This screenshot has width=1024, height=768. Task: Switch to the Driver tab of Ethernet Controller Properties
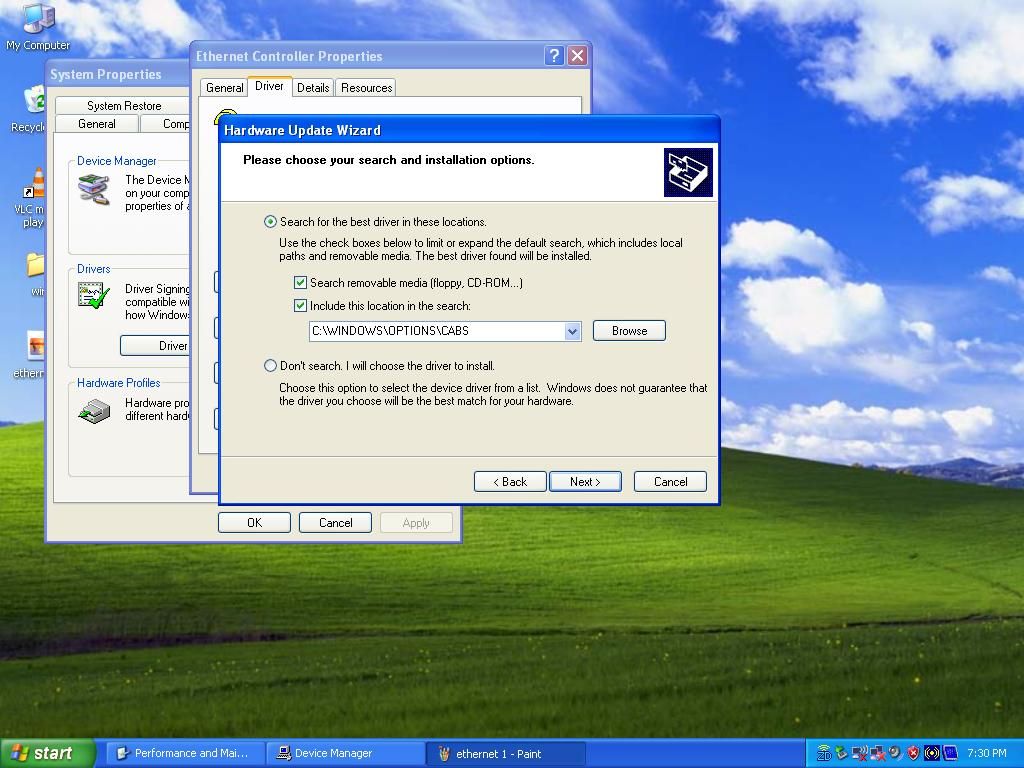click(x=269, y=86)
